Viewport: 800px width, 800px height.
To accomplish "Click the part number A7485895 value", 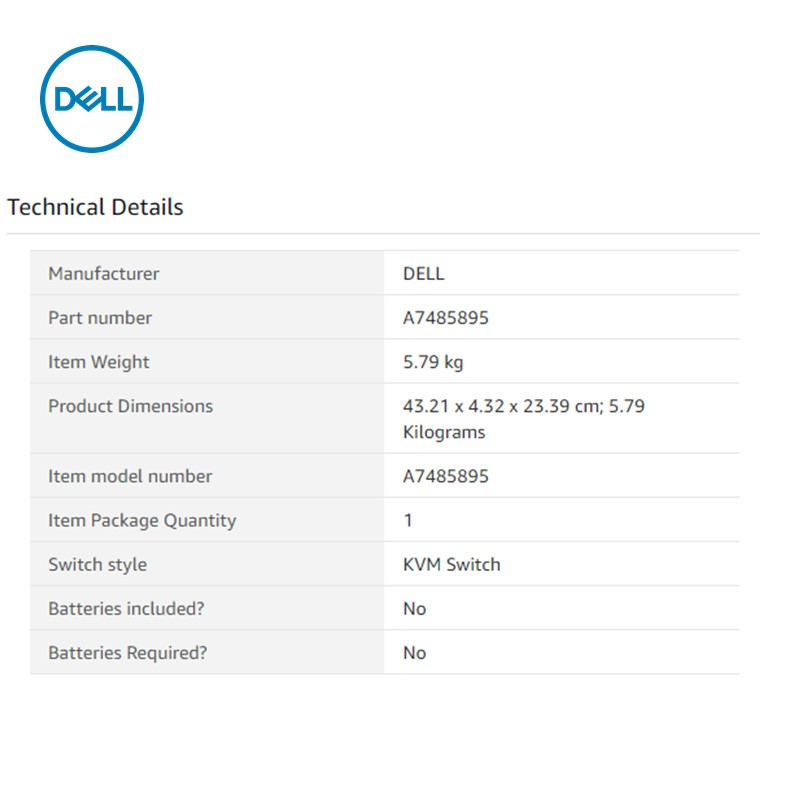I will (445, 318).
